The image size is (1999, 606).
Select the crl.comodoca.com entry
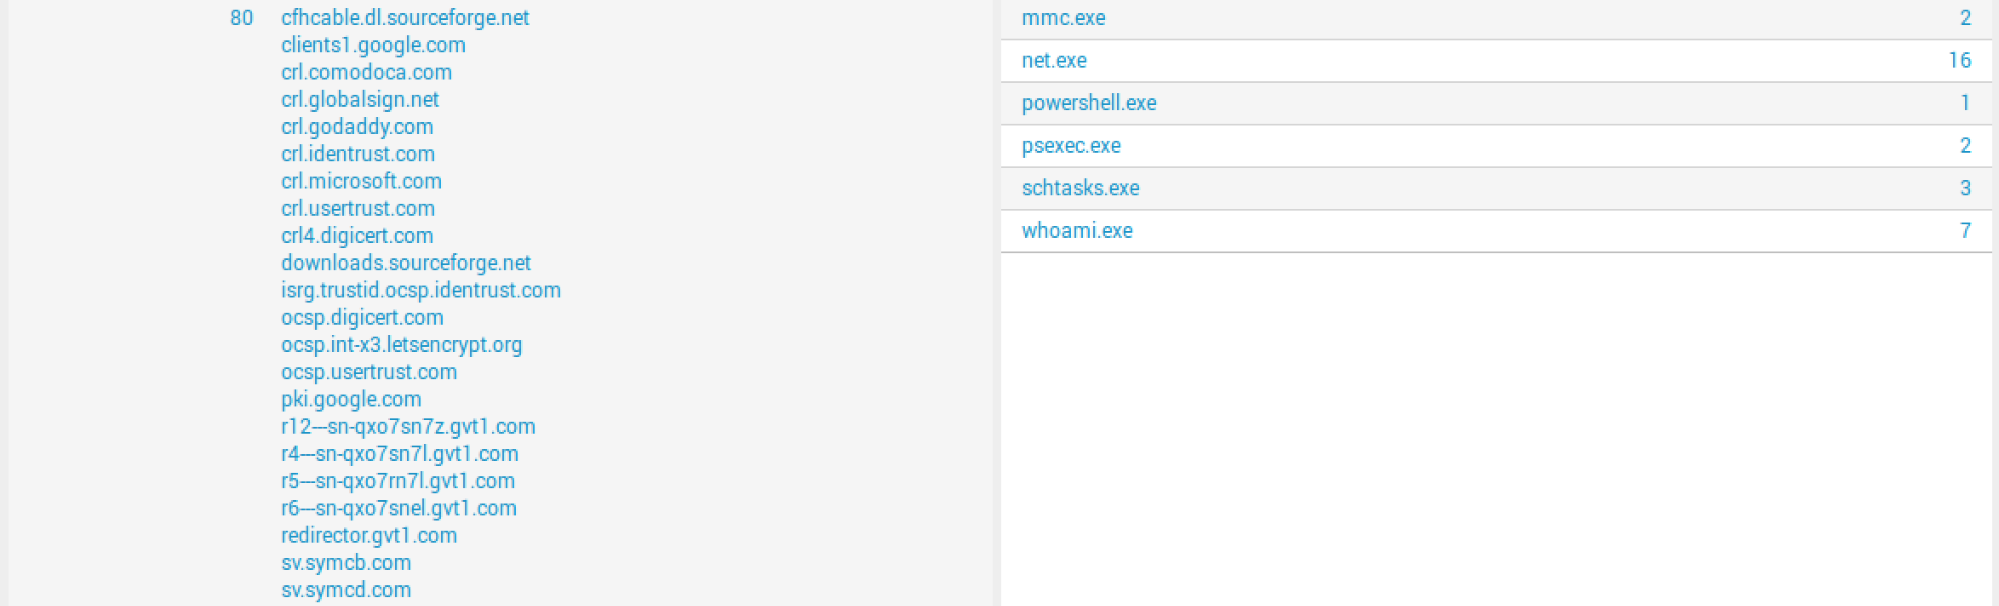click(x=366, y=72)
